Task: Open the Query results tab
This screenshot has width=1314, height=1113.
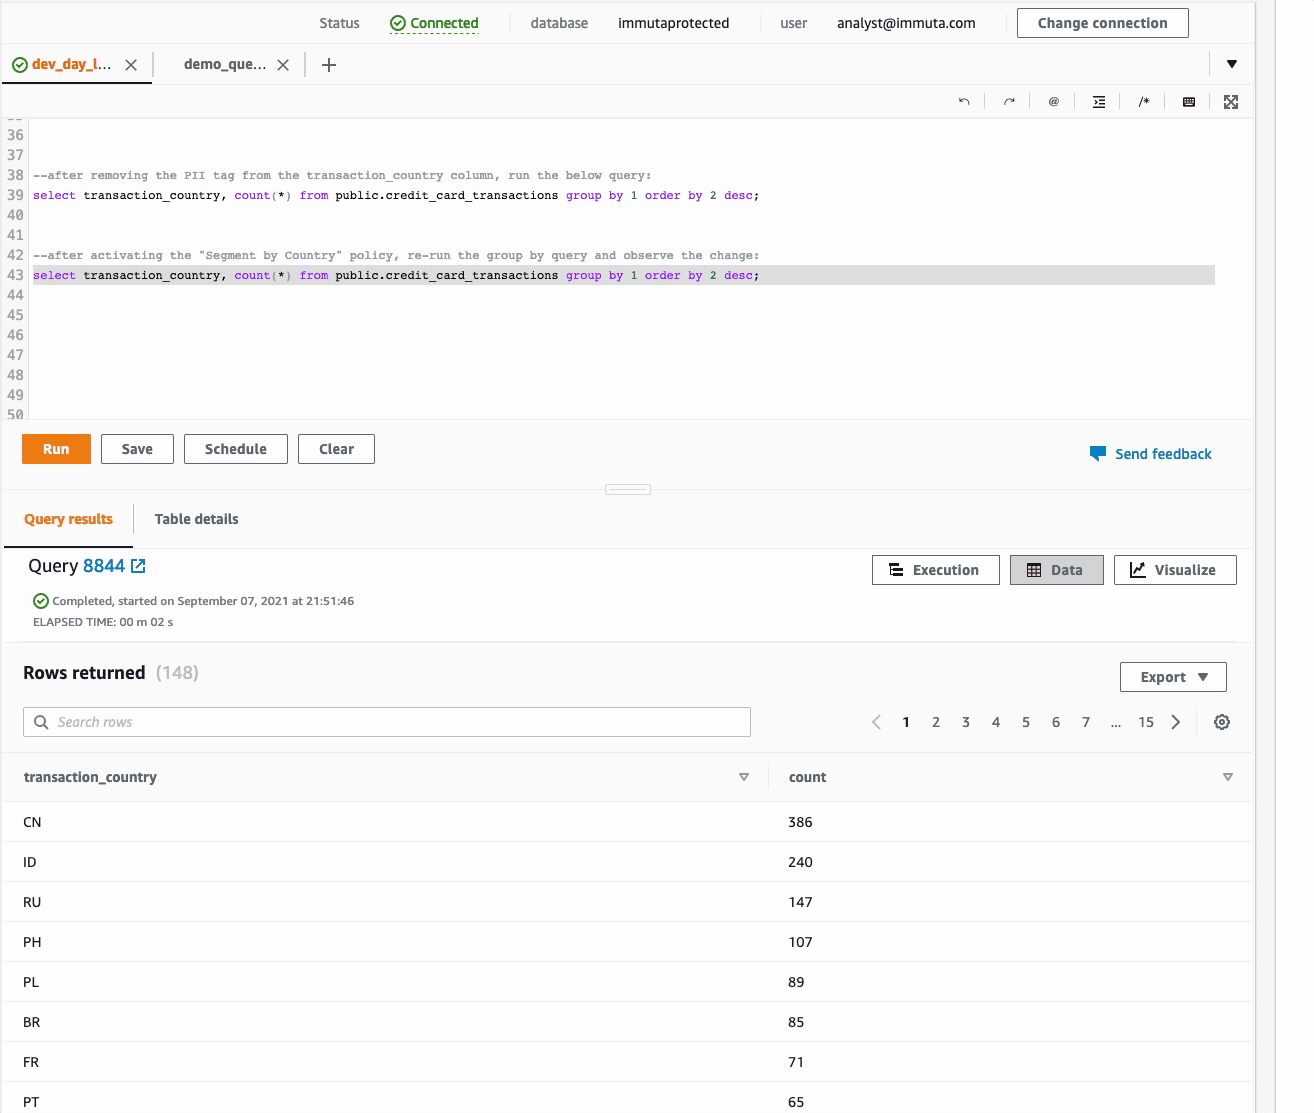Action: [68, 519]
